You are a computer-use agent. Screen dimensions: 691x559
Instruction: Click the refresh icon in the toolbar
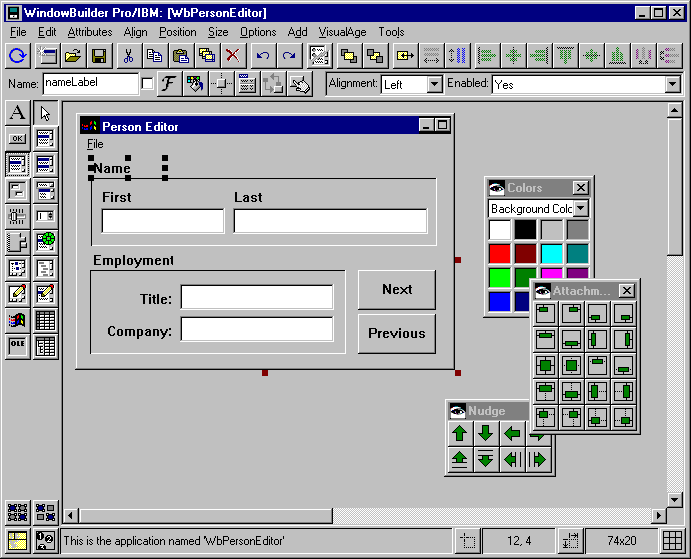18,56
